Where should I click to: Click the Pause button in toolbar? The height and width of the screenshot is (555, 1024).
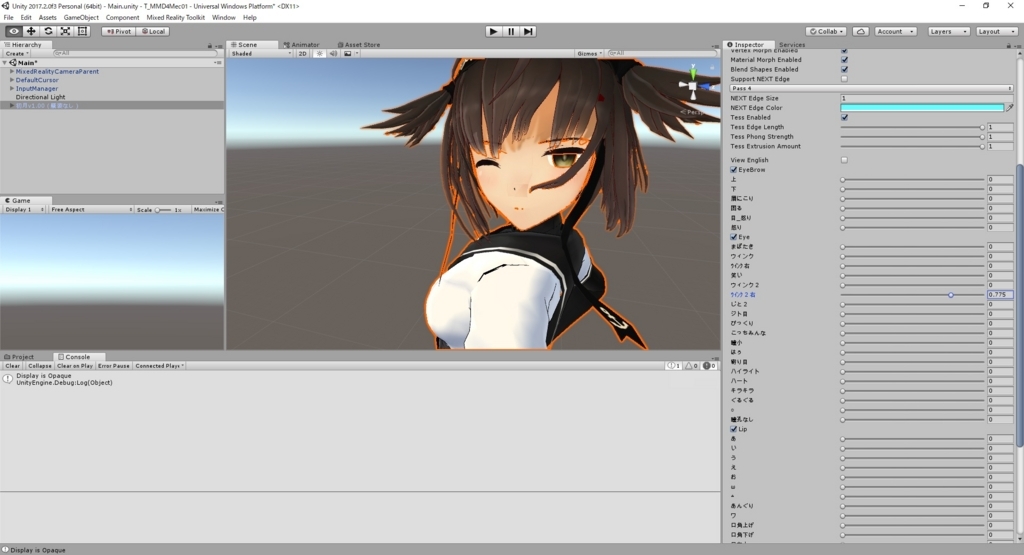[511, 31]
